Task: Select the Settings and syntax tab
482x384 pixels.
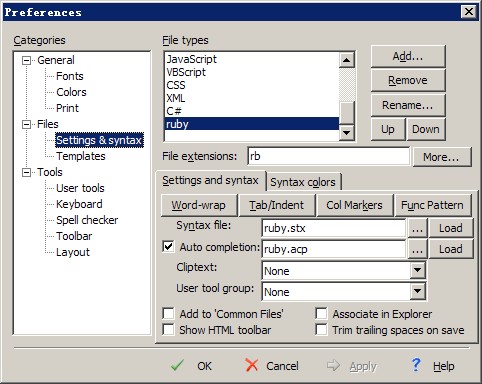Action: 210,180
